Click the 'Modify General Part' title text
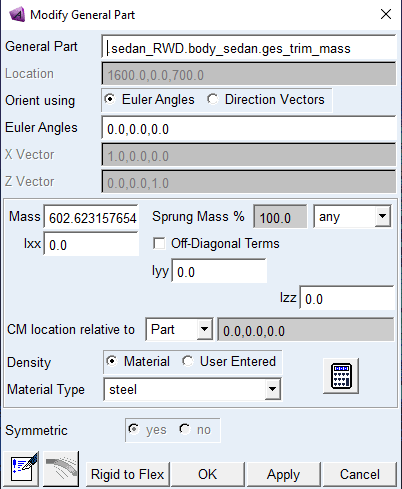402x489 pixels. click(x=83, y=15)
